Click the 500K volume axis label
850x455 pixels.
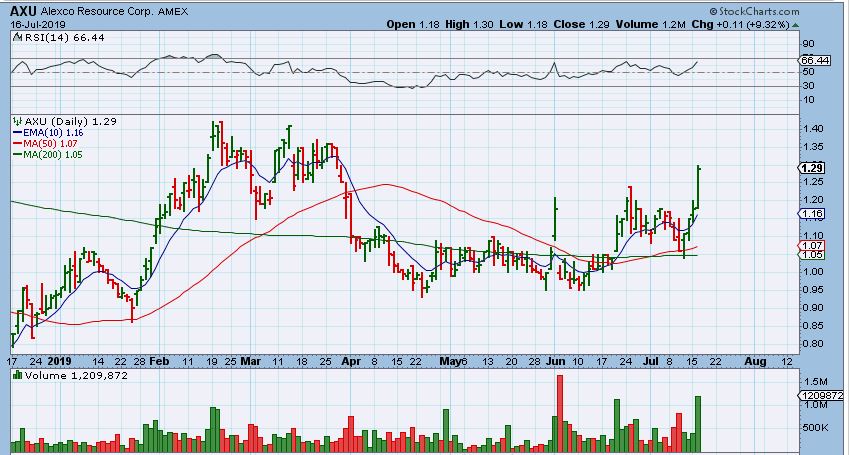[816, 428]
